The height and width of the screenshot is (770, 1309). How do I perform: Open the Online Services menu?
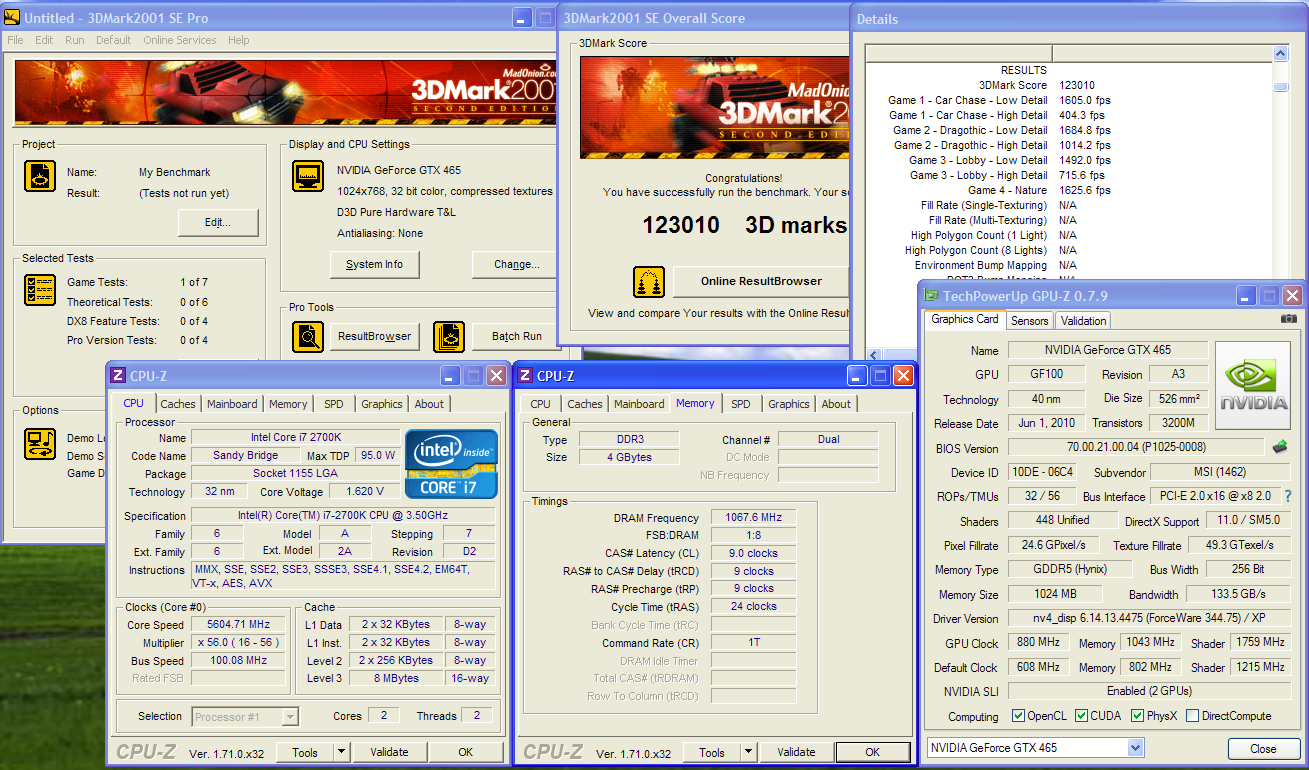[x=179, y=40]
